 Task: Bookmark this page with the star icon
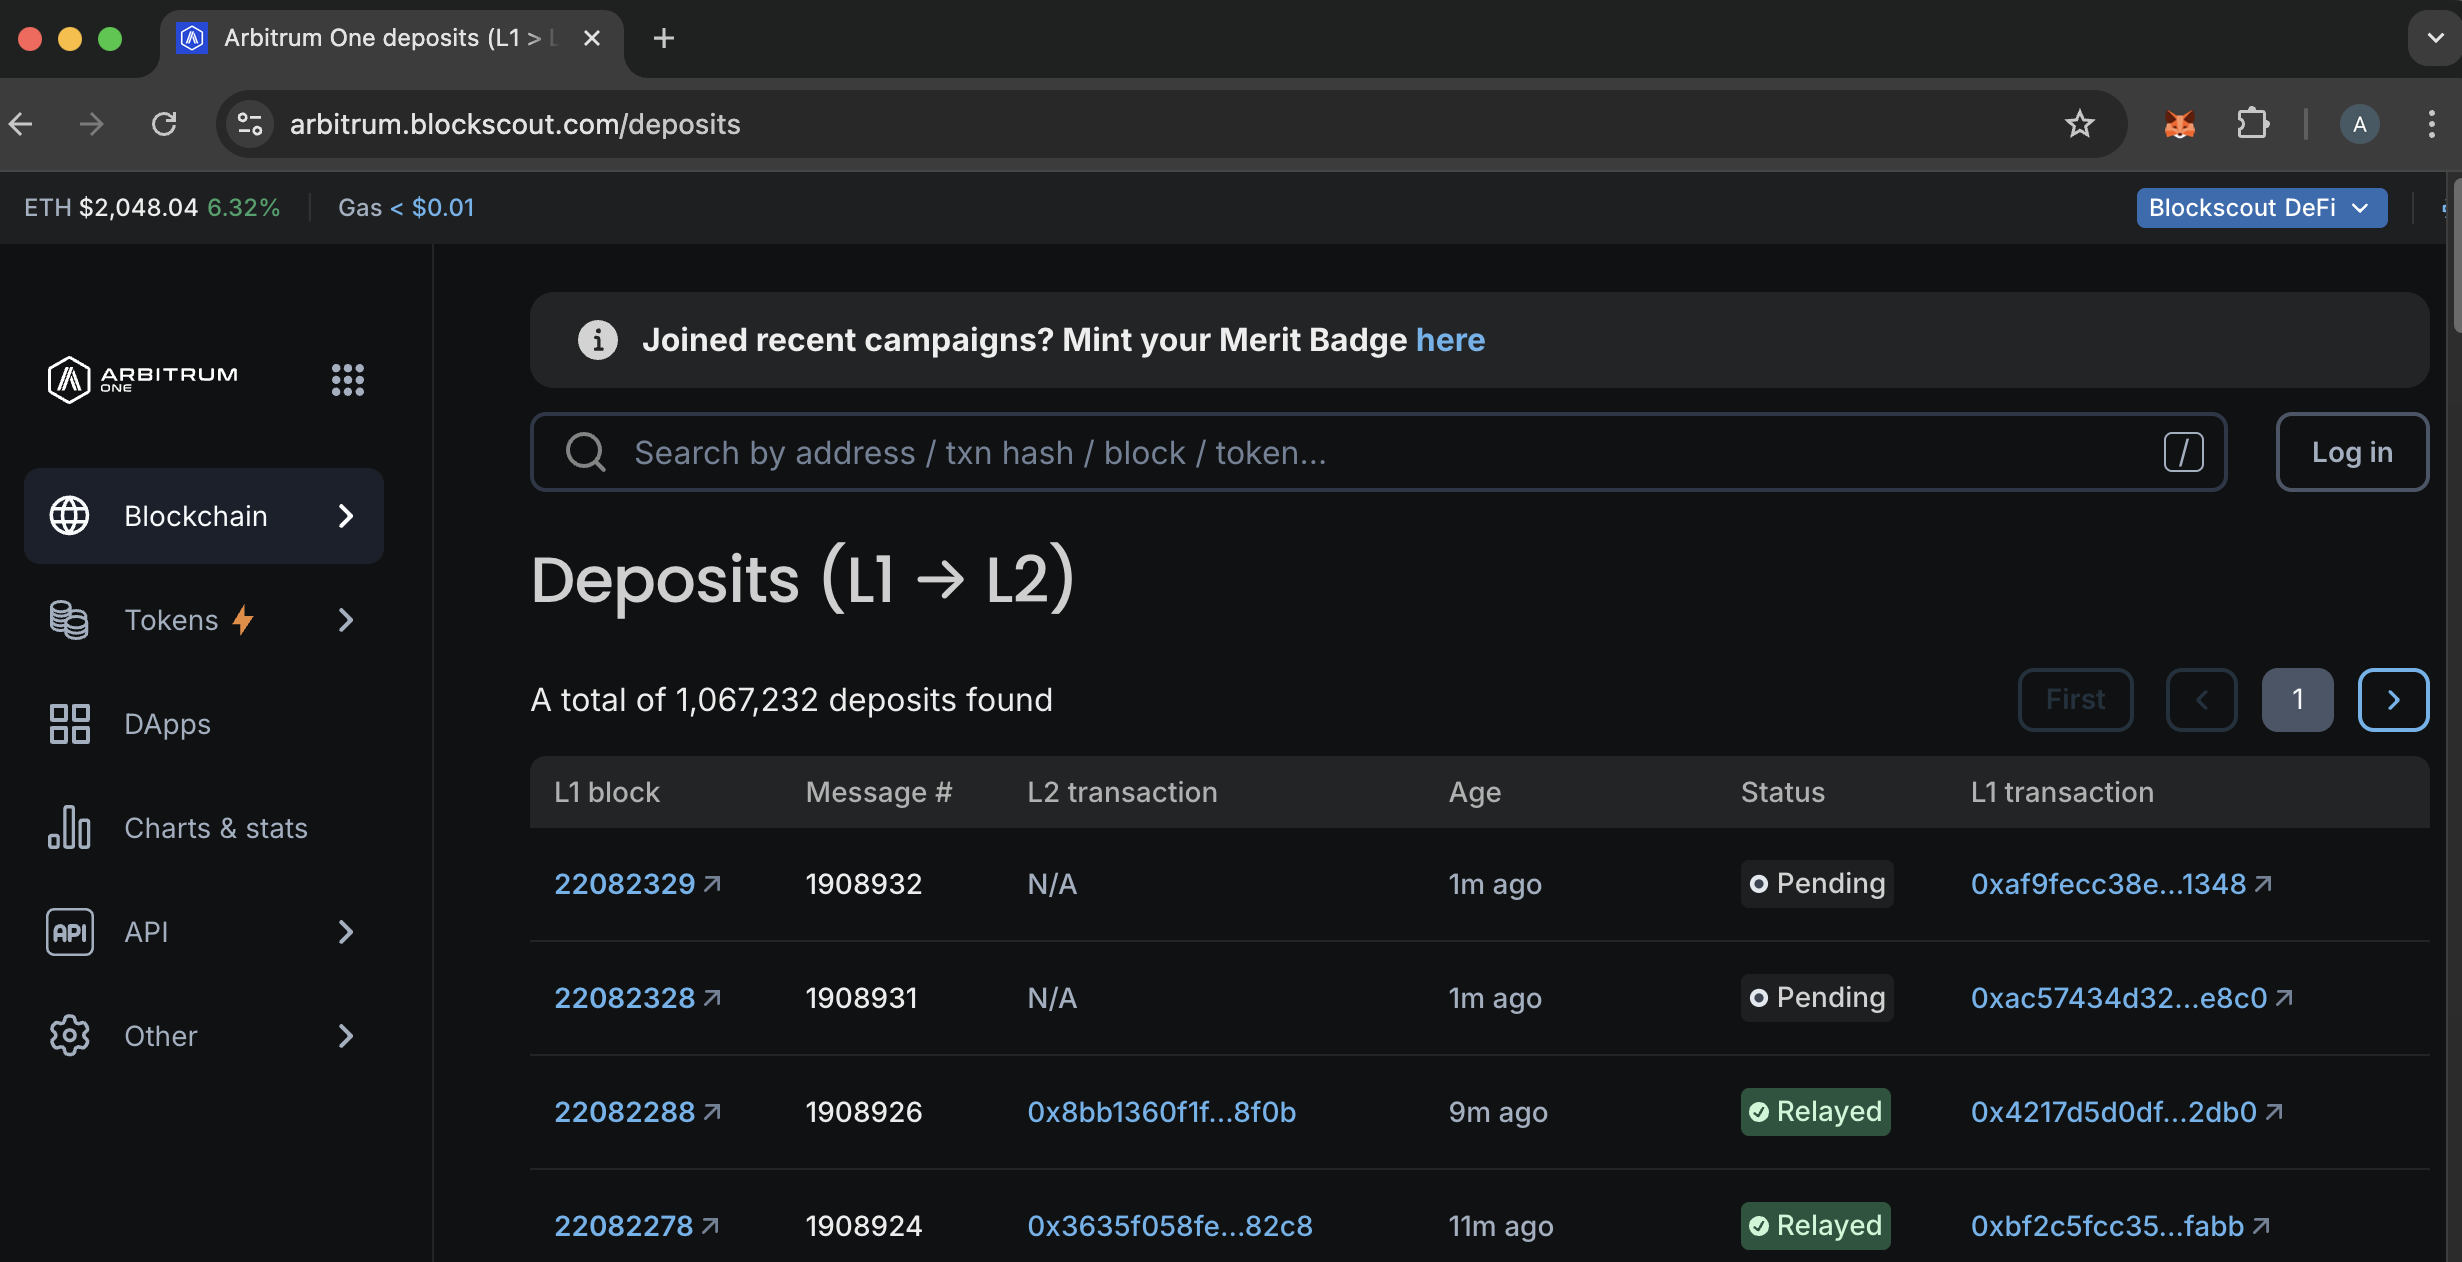pos(2080,124)
